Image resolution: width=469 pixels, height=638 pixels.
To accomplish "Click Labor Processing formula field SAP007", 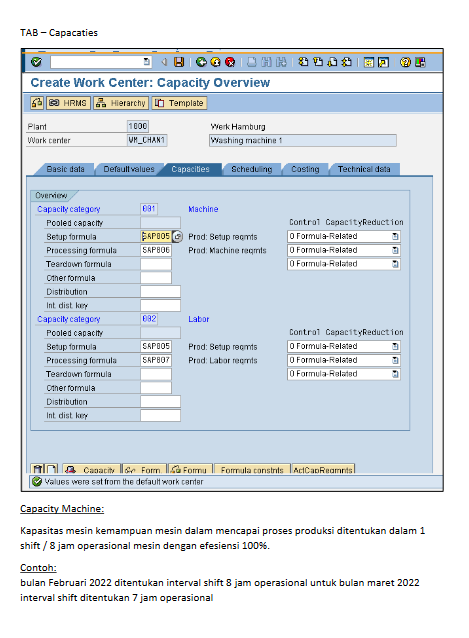I will tap(156, 360).
